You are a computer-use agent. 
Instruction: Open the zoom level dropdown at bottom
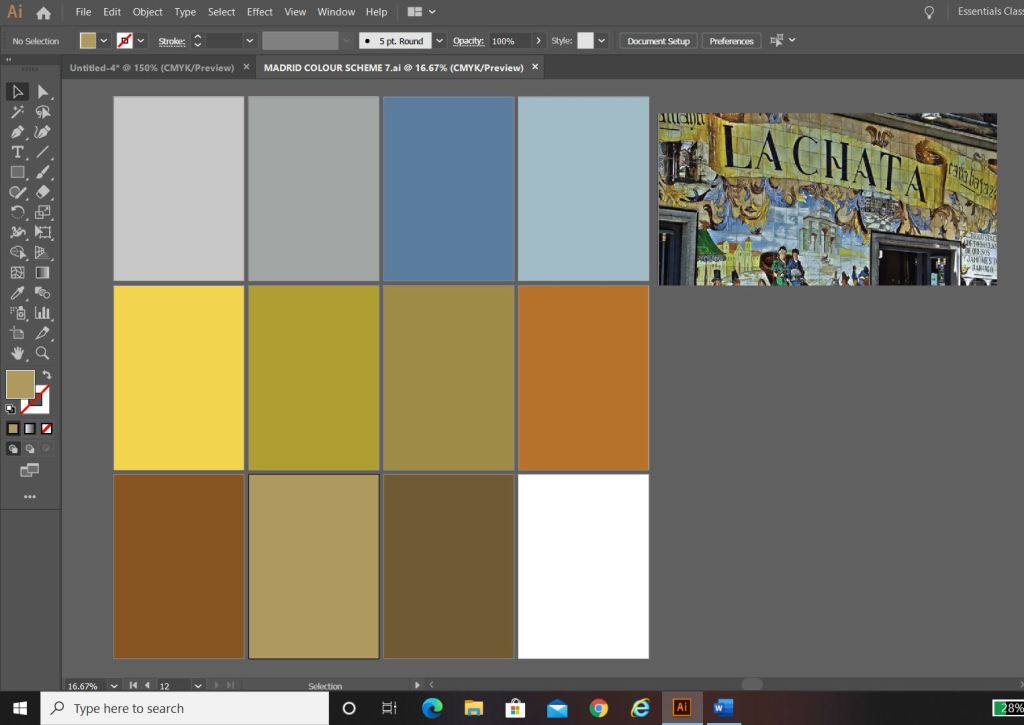pos(113,686)
